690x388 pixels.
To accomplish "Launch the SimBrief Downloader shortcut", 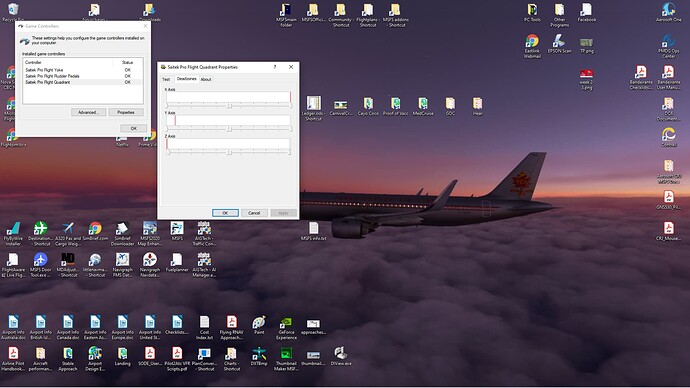I will click(x=122, y=233).
